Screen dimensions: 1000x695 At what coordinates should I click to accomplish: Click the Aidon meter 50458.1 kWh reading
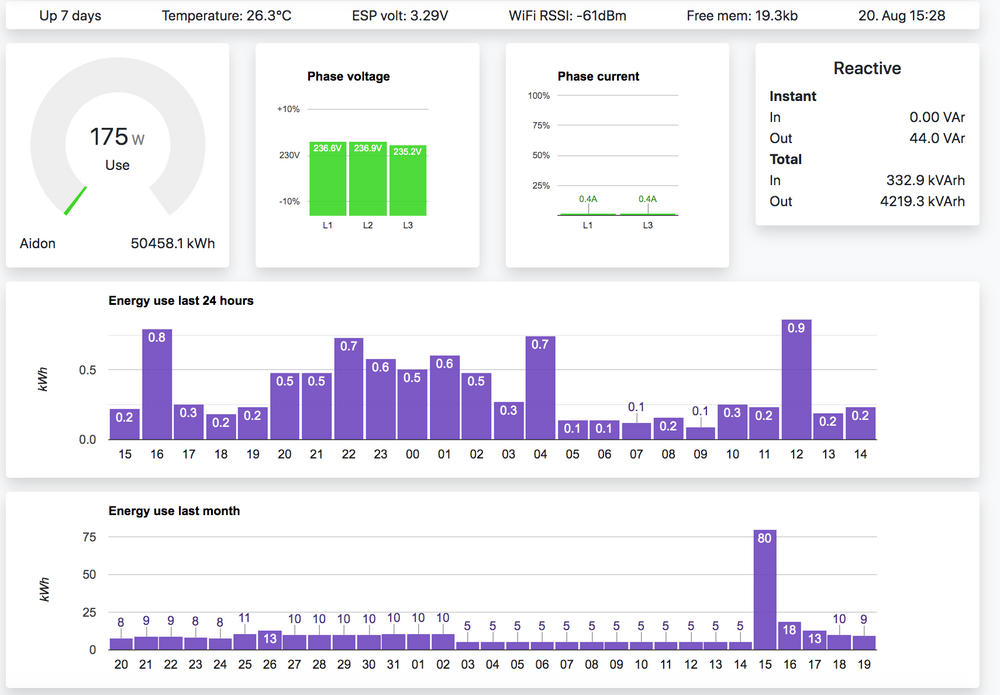coord(172,243)
